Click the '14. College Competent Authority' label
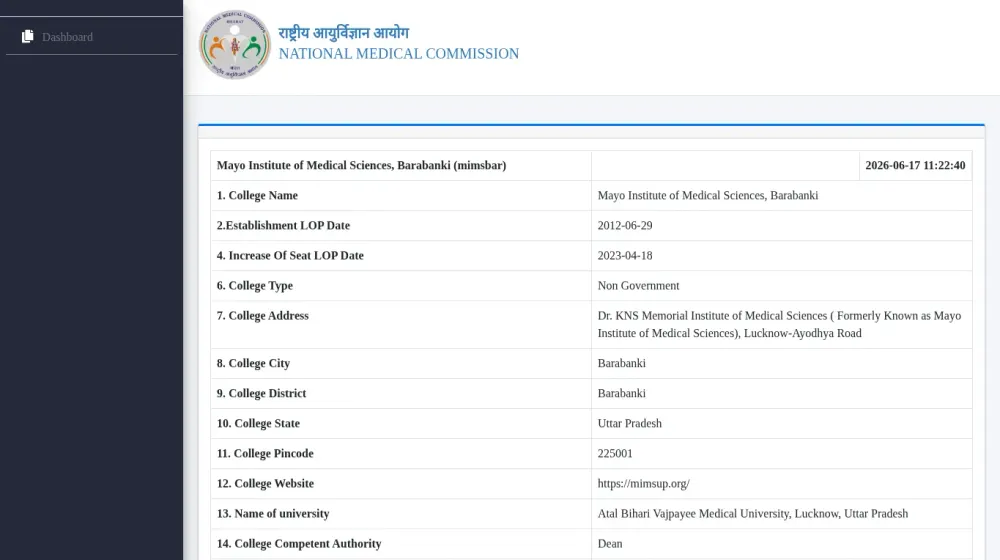Image resolution: width=1000 pixels, height=560 pixels. click(299, 543)
